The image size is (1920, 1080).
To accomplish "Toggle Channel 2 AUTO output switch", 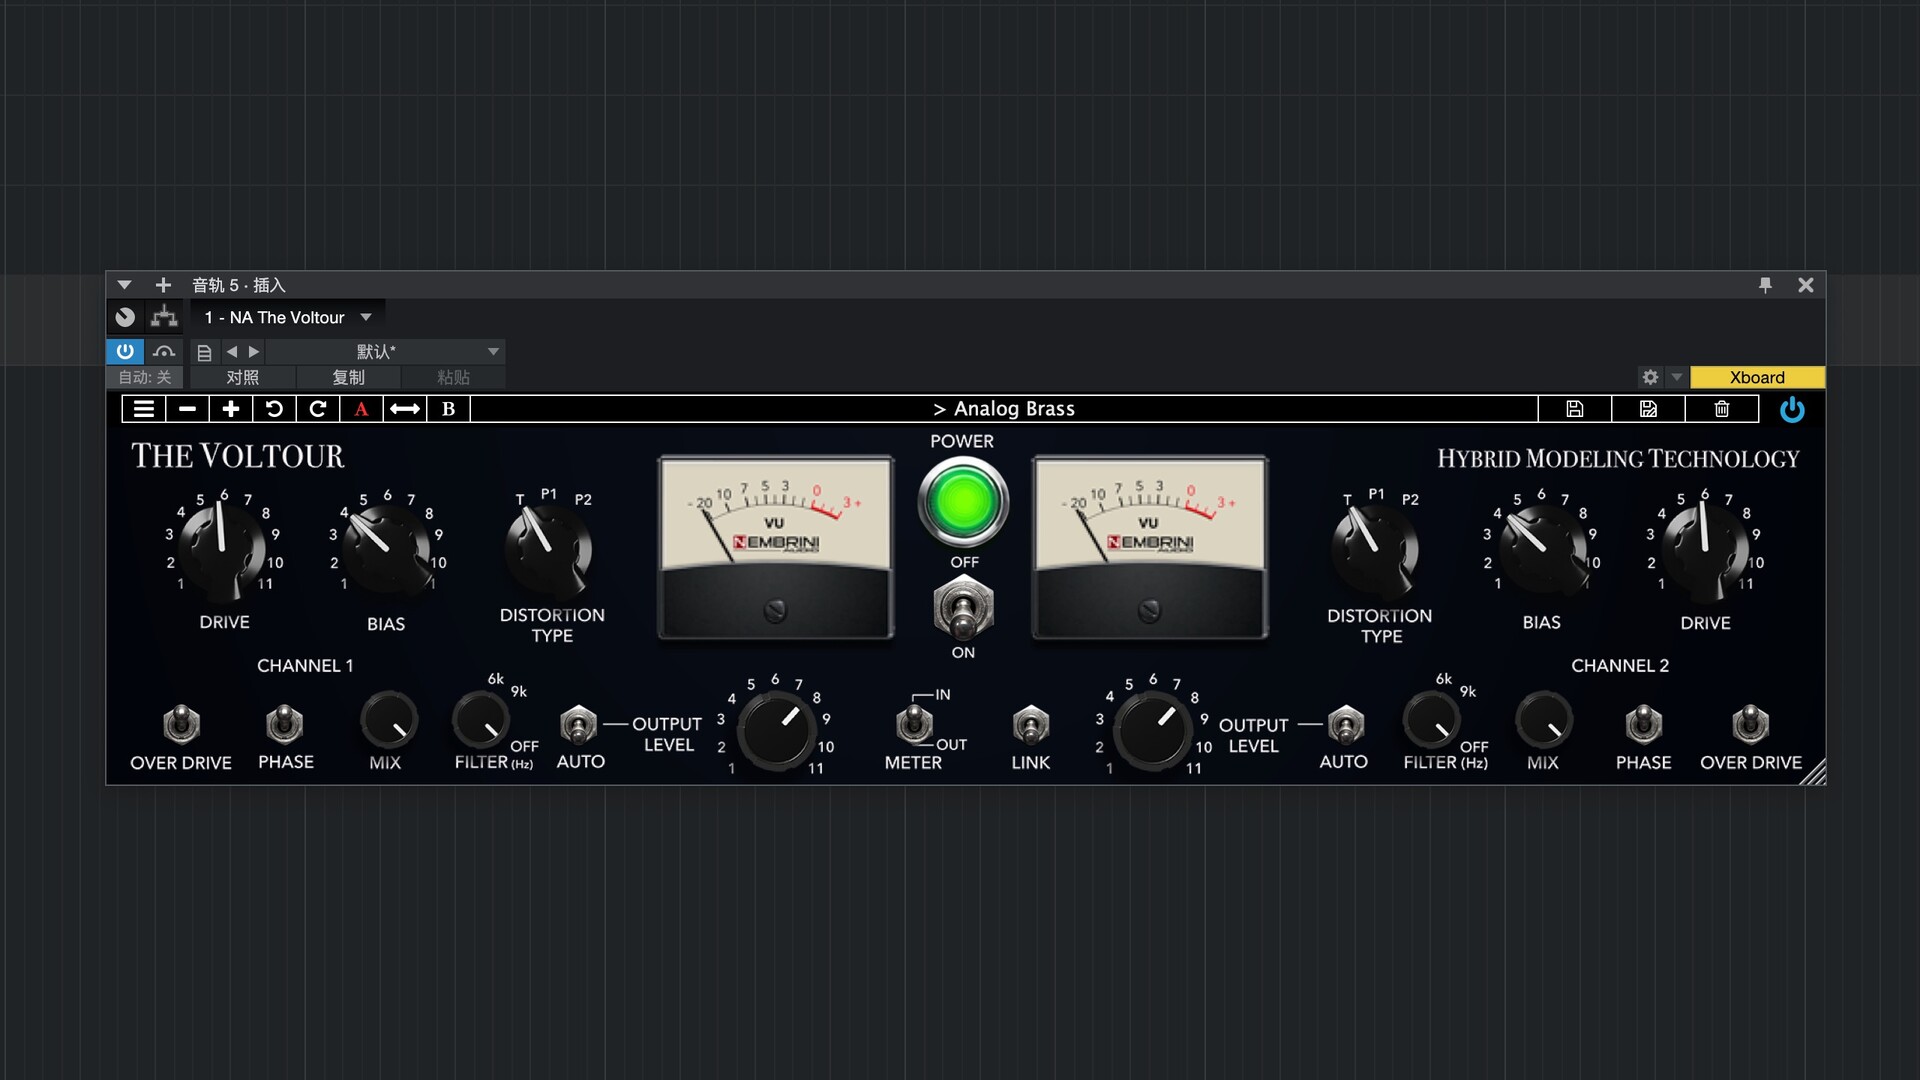I will coord(1346,724).
